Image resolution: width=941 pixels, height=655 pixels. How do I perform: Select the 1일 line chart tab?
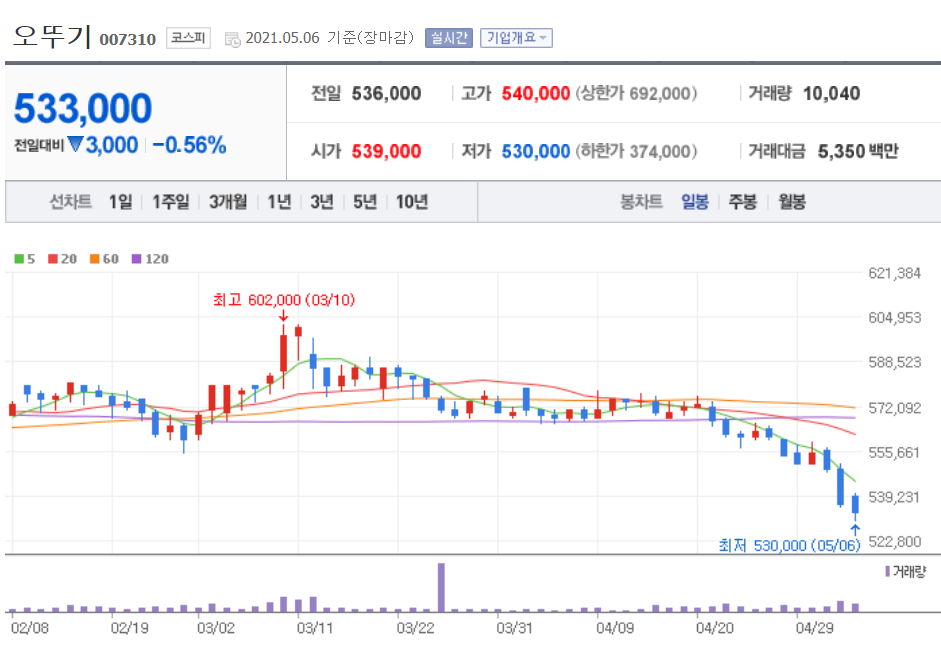[x=121, y=202]
